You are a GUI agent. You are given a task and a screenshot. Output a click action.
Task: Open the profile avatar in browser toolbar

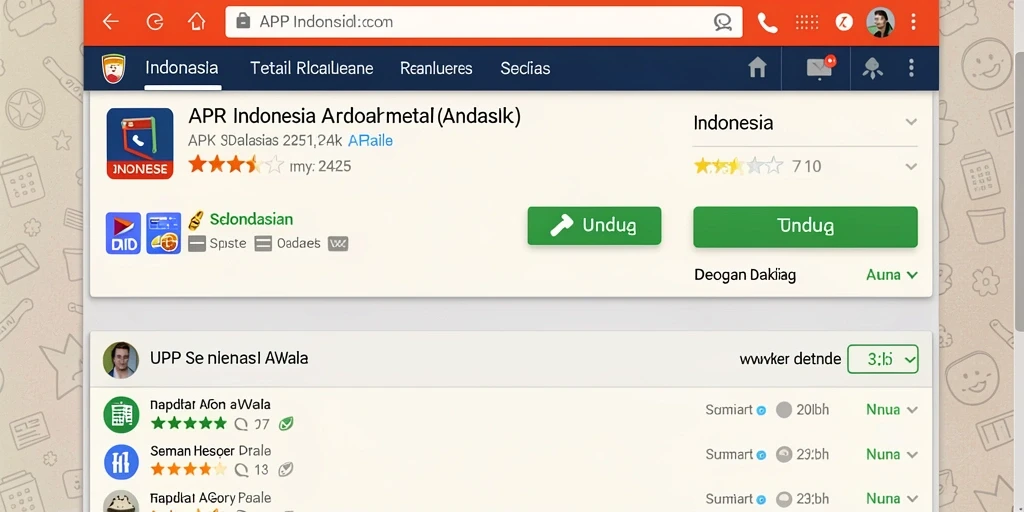click(880, 22)
